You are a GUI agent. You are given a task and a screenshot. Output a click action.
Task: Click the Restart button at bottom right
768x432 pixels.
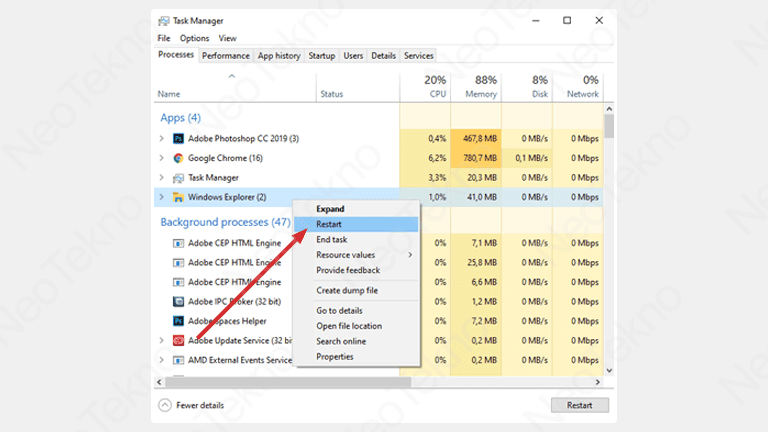(x=579, y=406)
